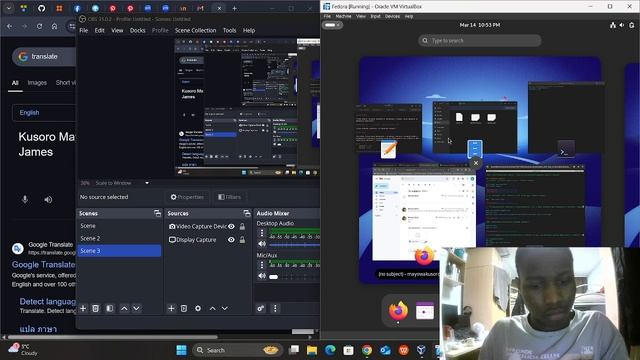
Task: Click the browser reload icon
Action: click(39, 26)
